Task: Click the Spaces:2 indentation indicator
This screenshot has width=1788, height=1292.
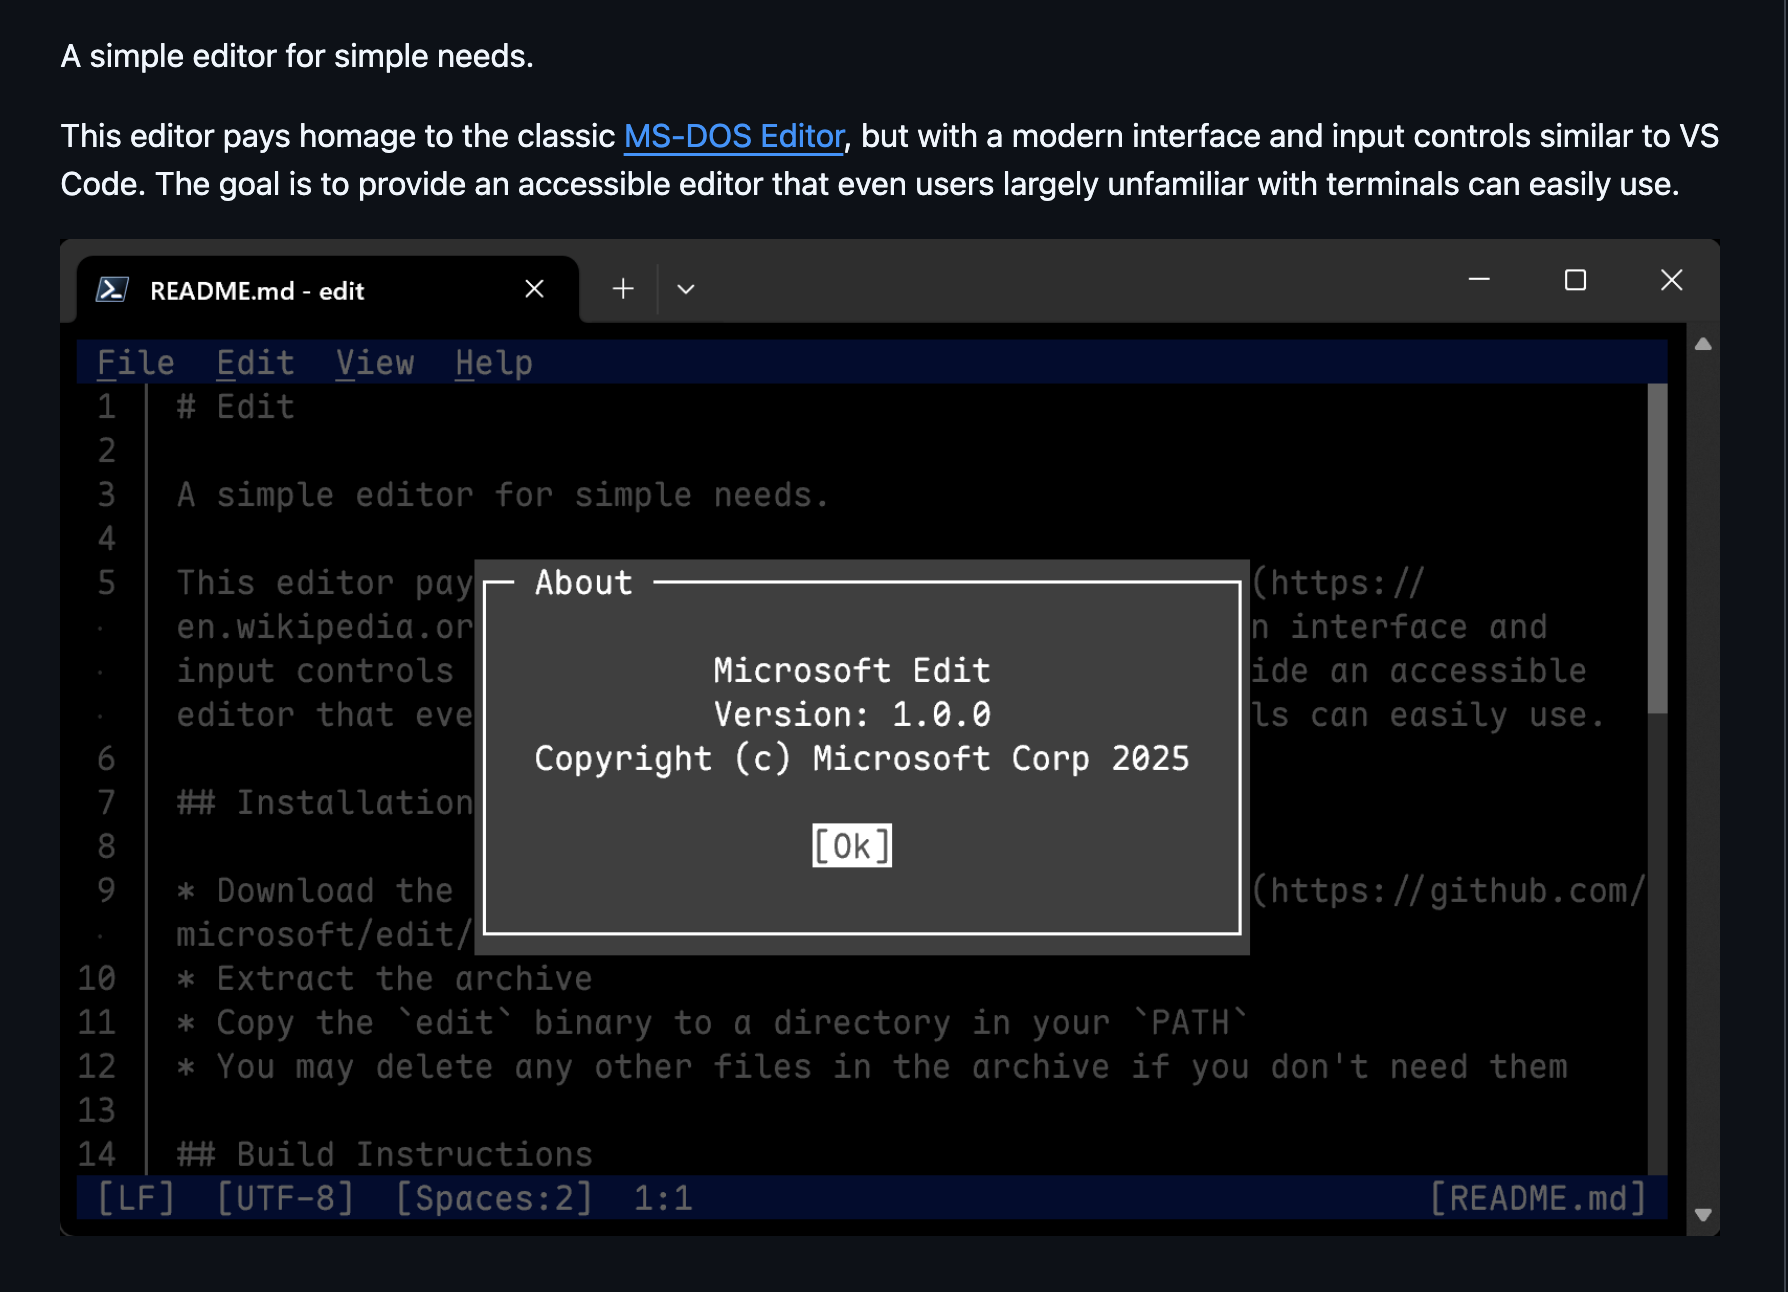Action: [492, 1197]
